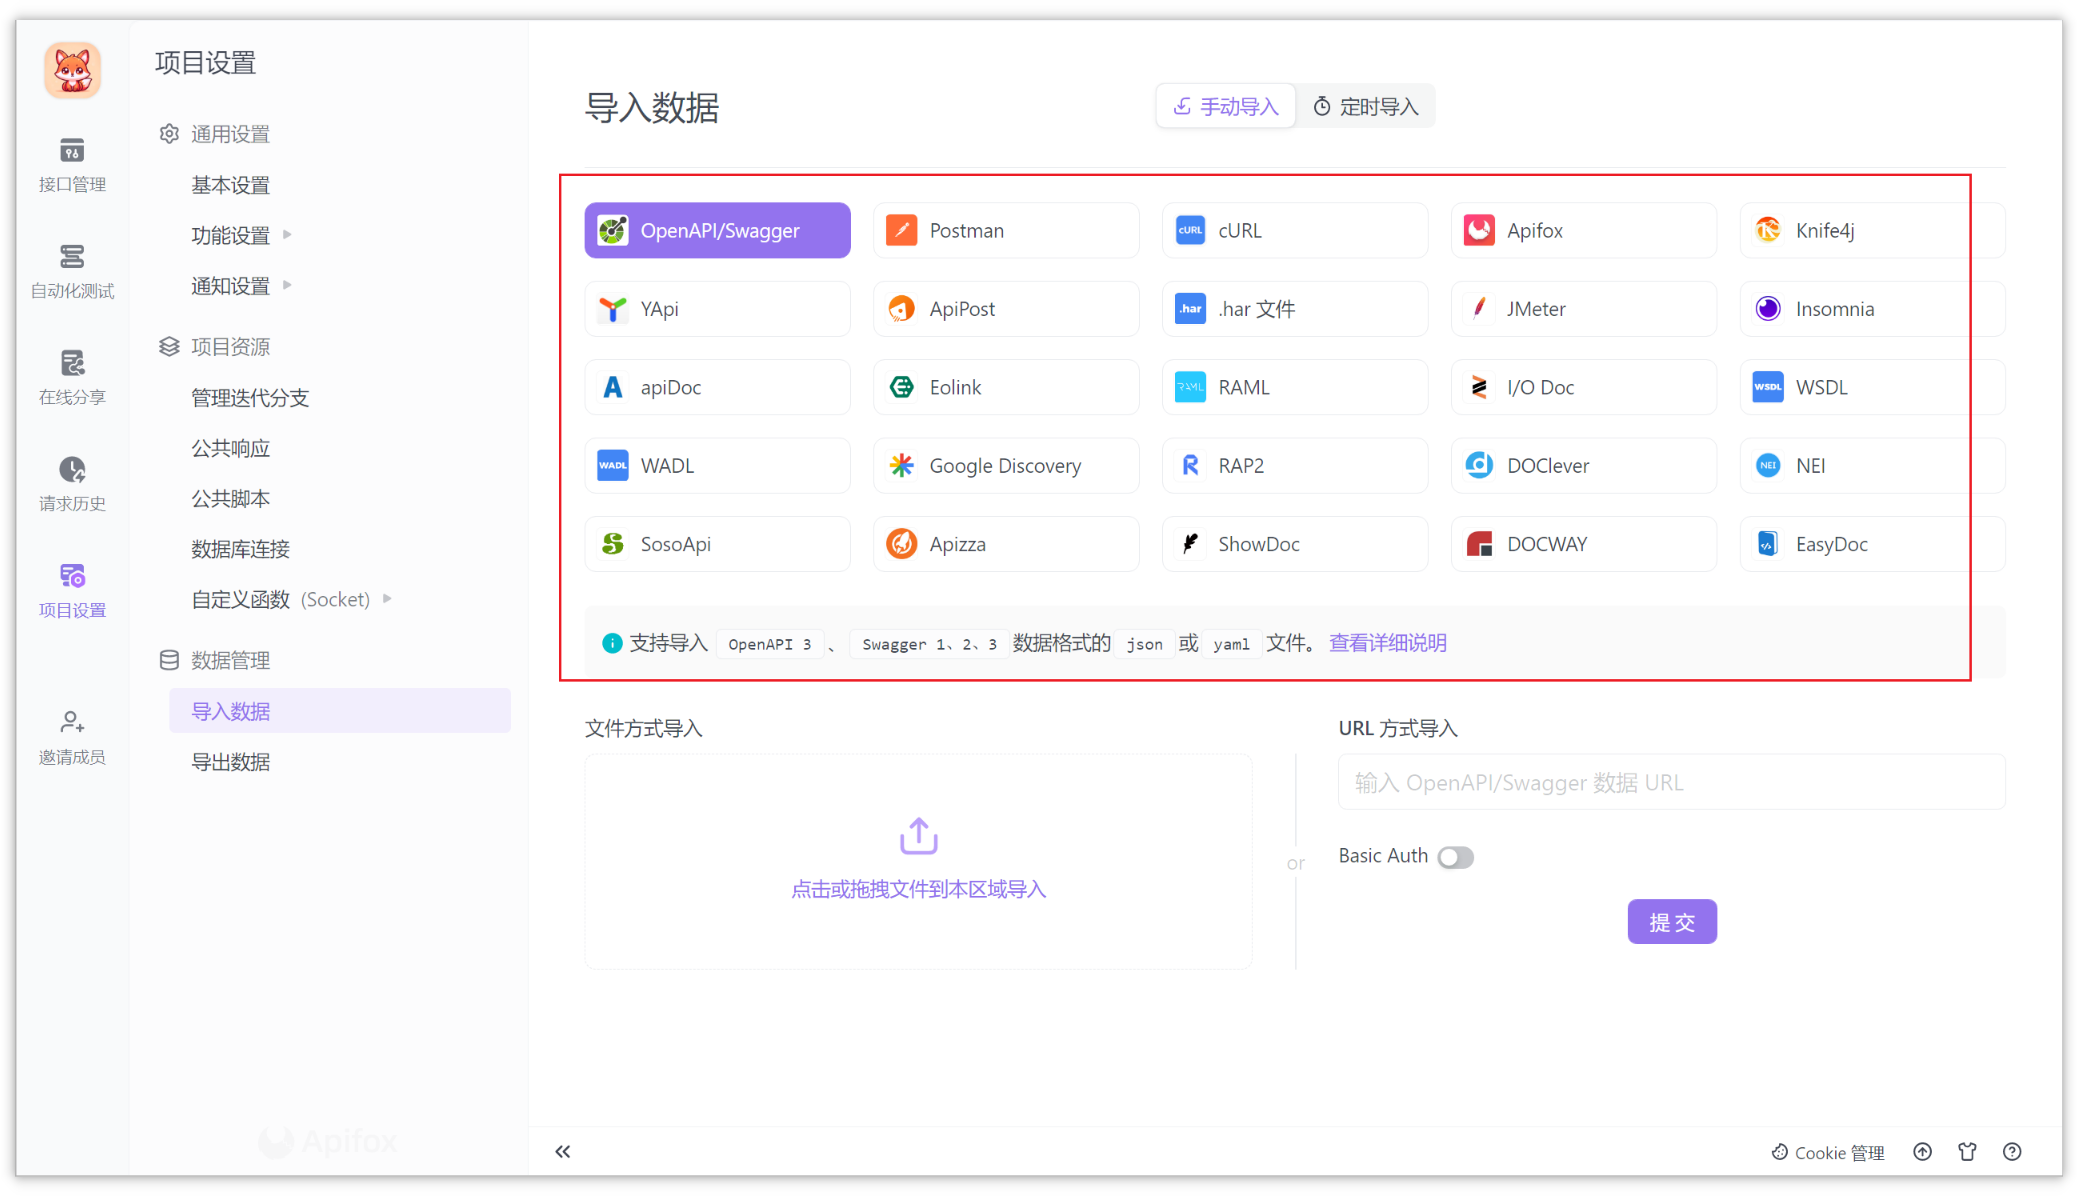Open the 请求历史 sidebar section
This screenshot has width=2086, height=1199.
[72, 484]
